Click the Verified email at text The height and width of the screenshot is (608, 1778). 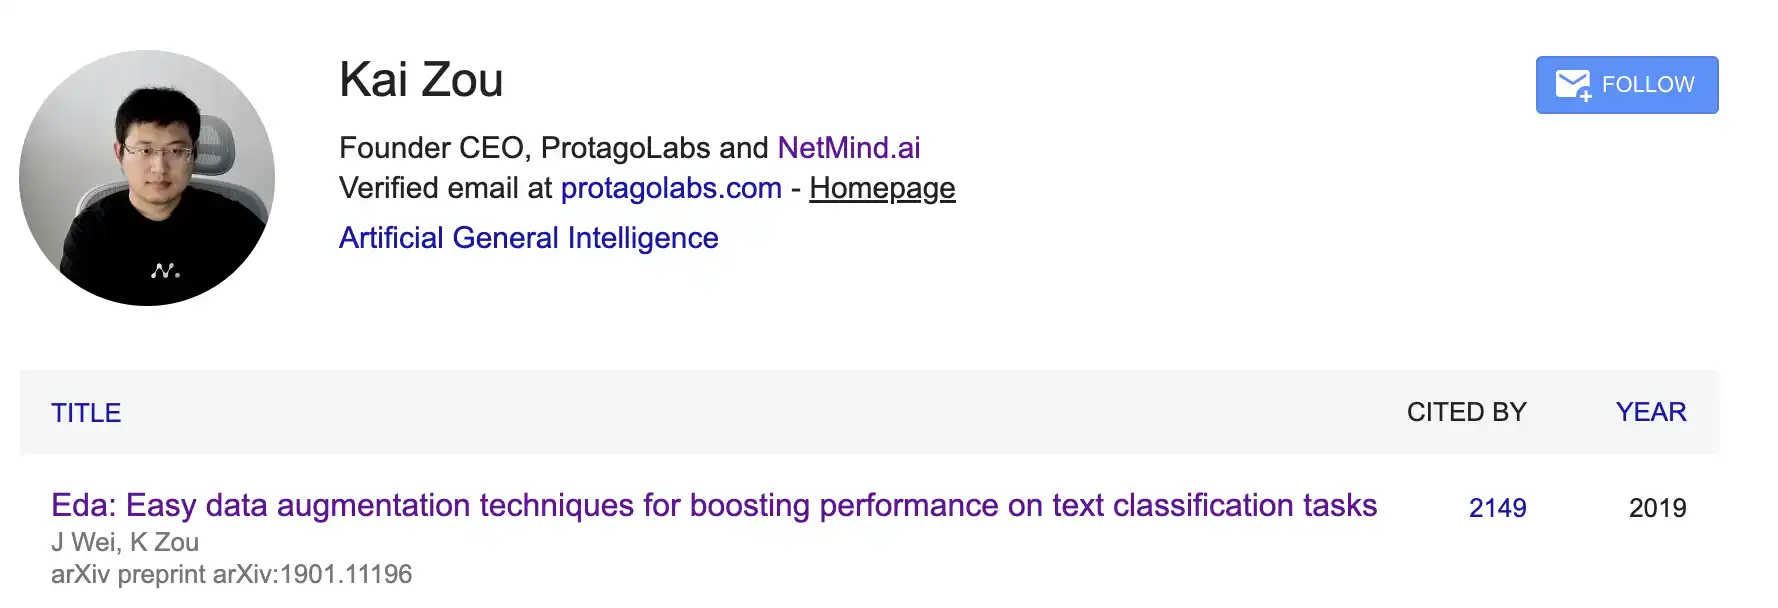tap(445, 188)
